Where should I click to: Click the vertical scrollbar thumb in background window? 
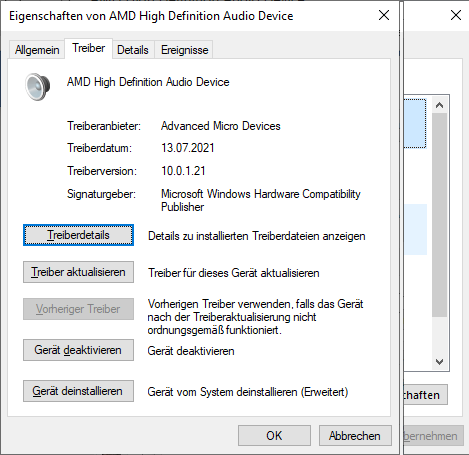point(440,215)
